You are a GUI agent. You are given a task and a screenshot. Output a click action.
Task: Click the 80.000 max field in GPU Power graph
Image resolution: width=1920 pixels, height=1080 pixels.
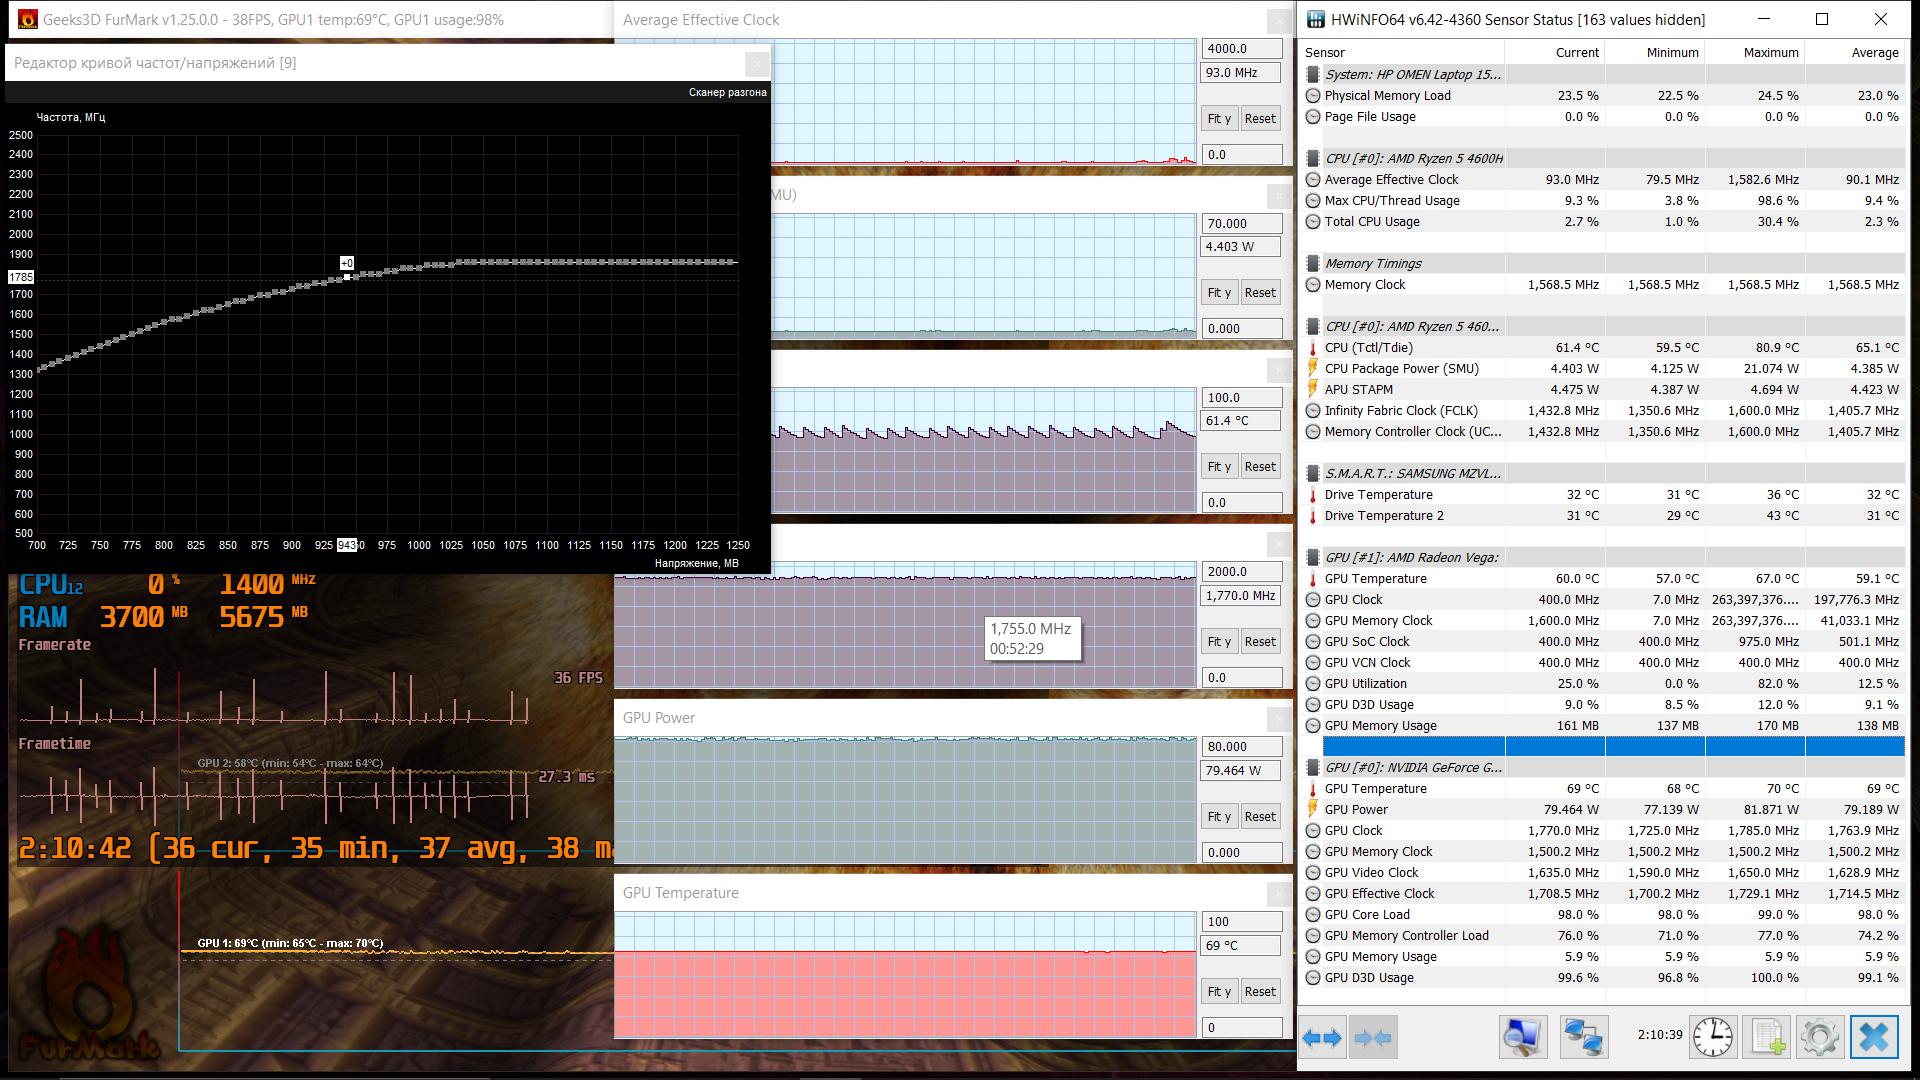coord(1242,747)
